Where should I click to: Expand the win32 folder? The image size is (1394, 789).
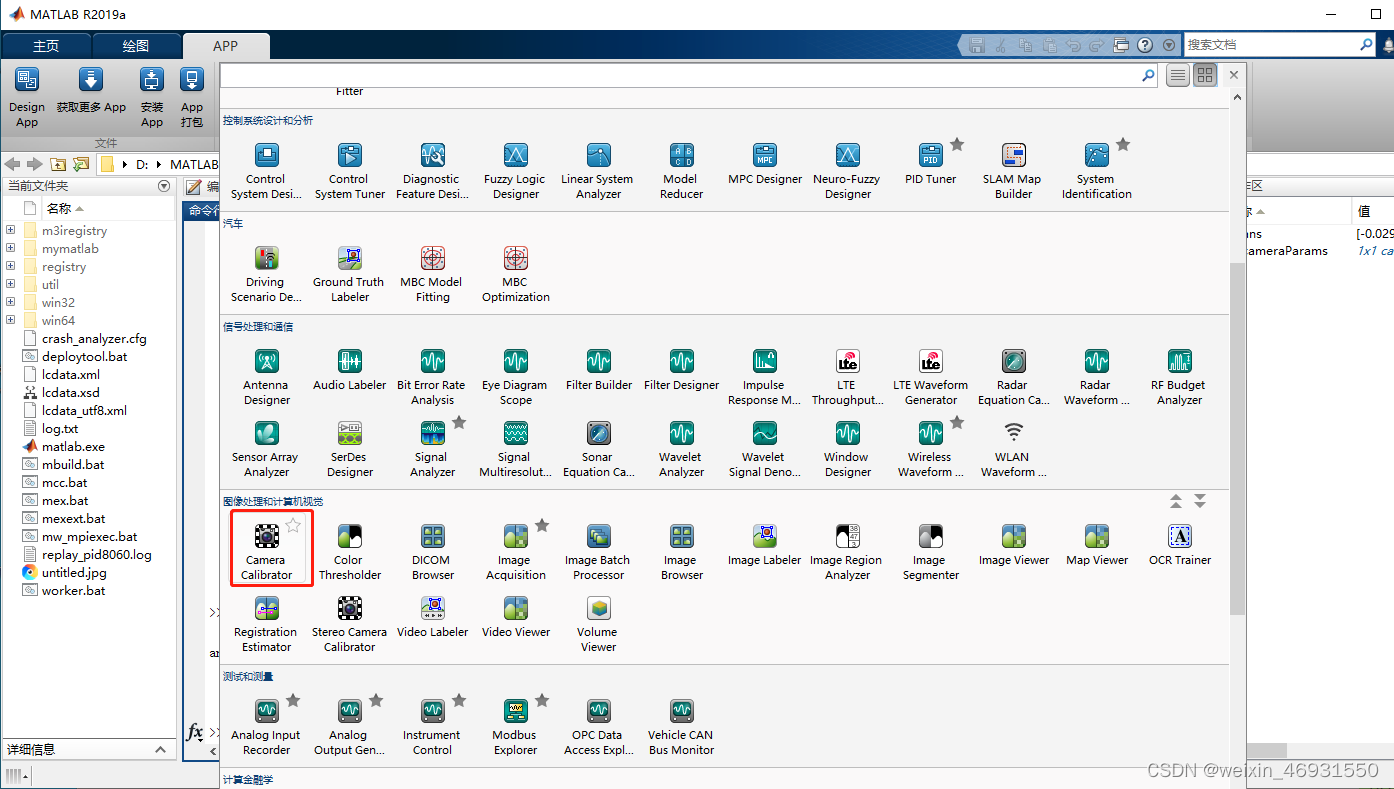tap(11, 303)
